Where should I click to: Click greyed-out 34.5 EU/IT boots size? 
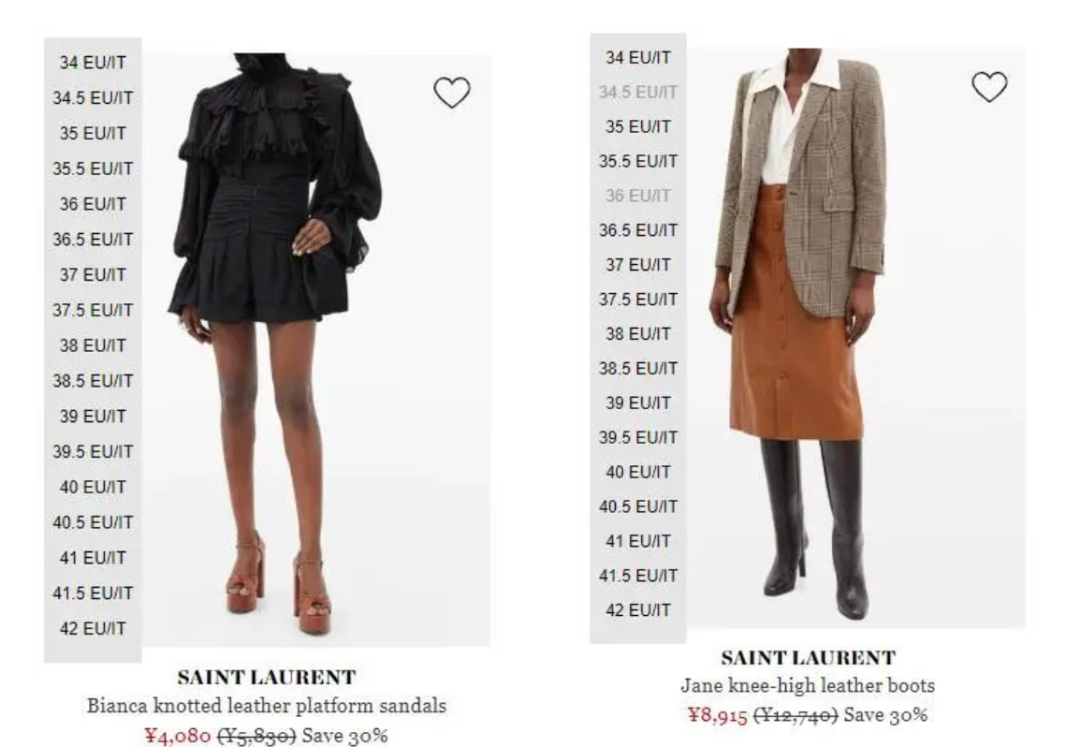[638, 92]
